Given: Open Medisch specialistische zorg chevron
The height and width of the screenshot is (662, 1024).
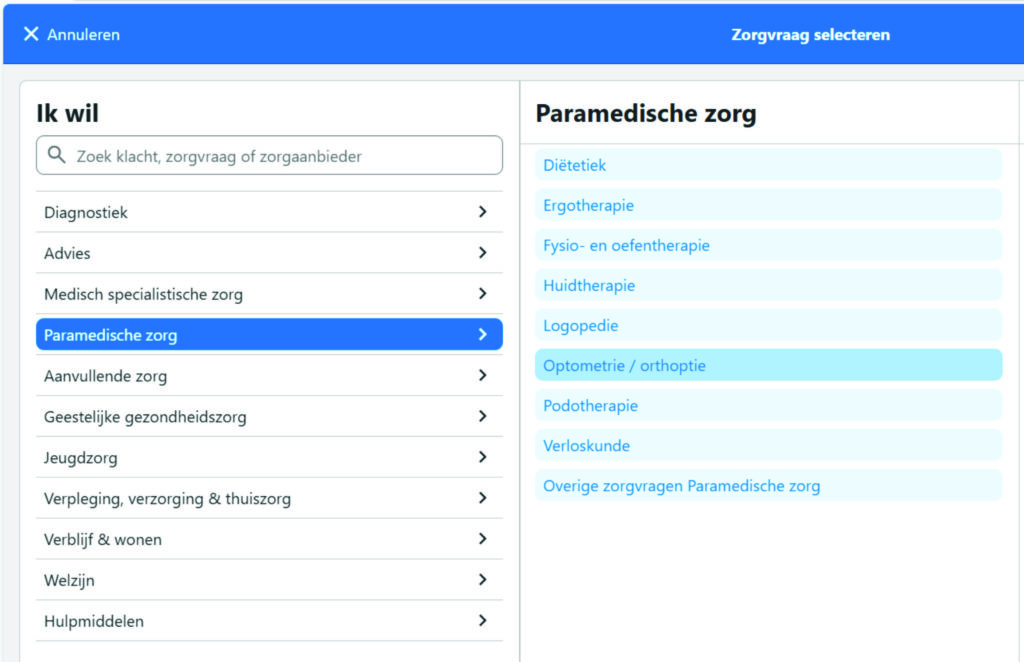Looking at the screenshot, I should click(x=483, y=294).
